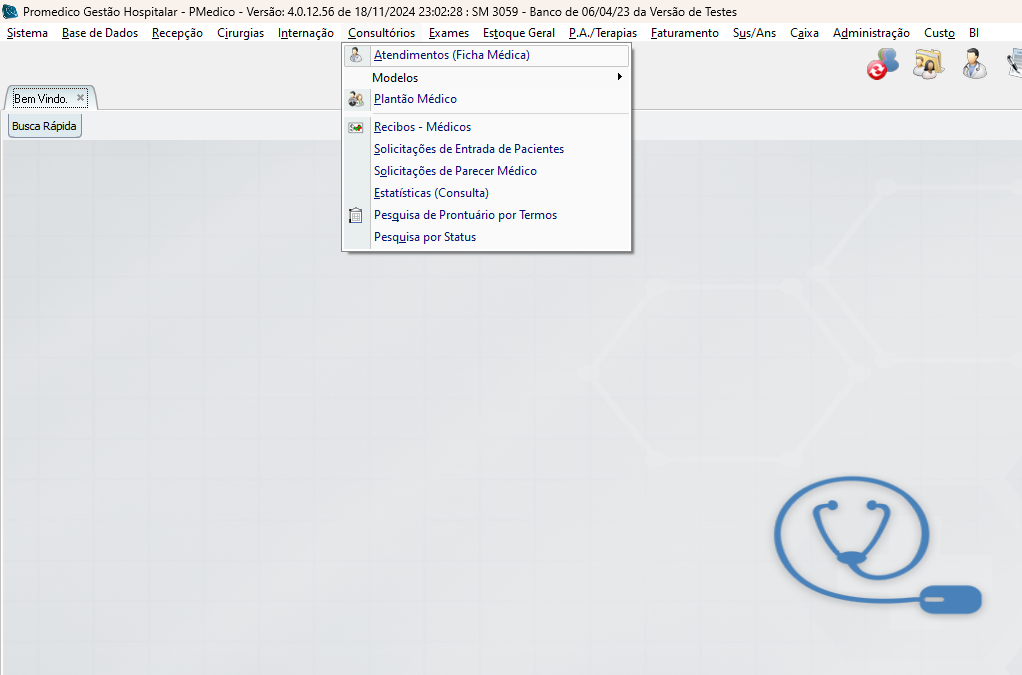The image size is (1022, 675).
Task: Switch to the Bem Vindo tab
Action: tap(40, 99)
